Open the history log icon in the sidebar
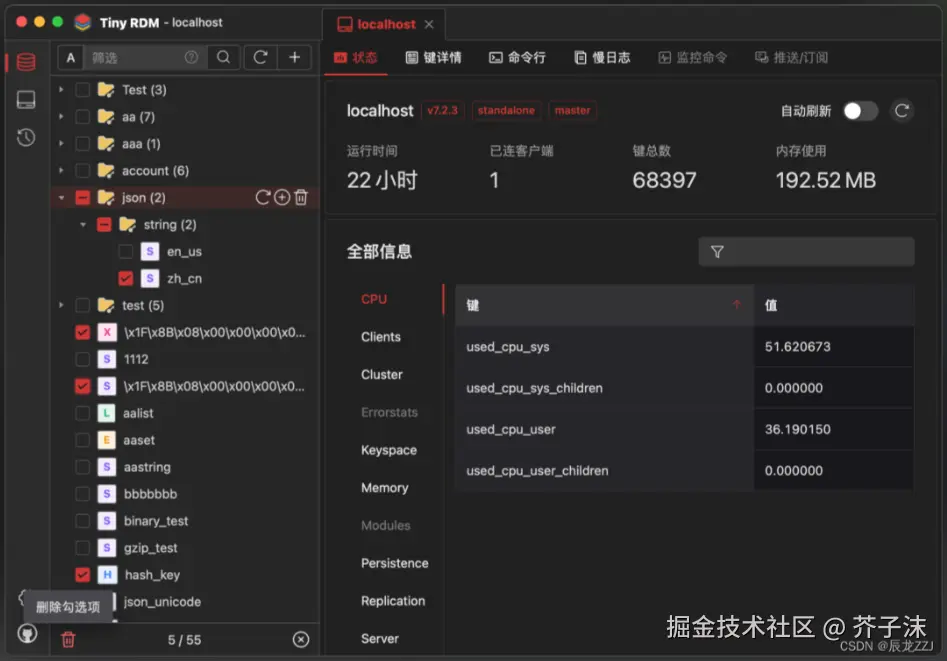Viewport: 947px width, 661px height. click(26, 137)
